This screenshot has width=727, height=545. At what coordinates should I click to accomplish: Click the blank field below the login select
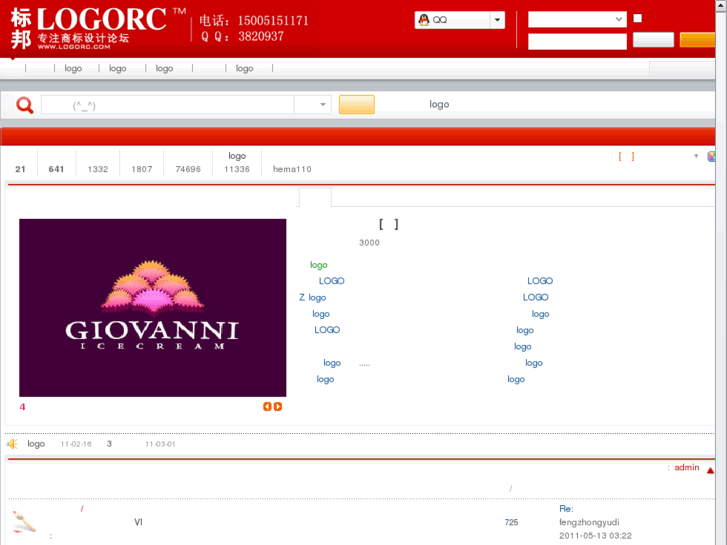pos(577,41)
